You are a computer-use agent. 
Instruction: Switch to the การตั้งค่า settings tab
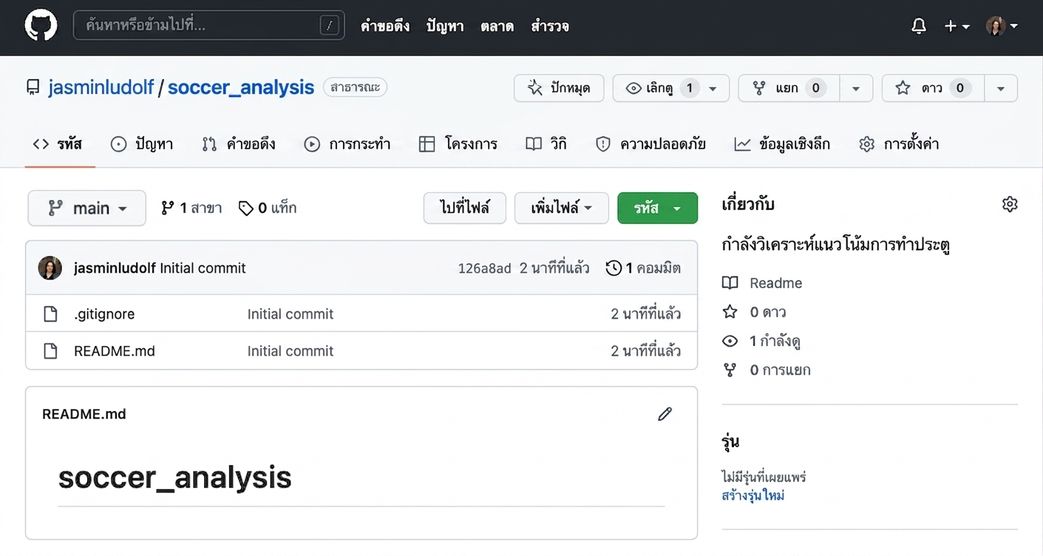(899, 144)
